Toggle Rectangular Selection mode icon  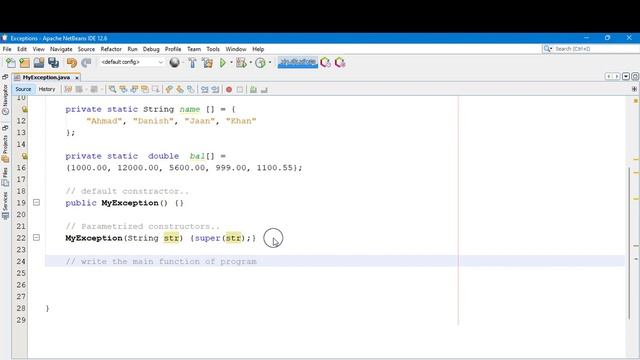pyautogui.click(x=156, y=89)
